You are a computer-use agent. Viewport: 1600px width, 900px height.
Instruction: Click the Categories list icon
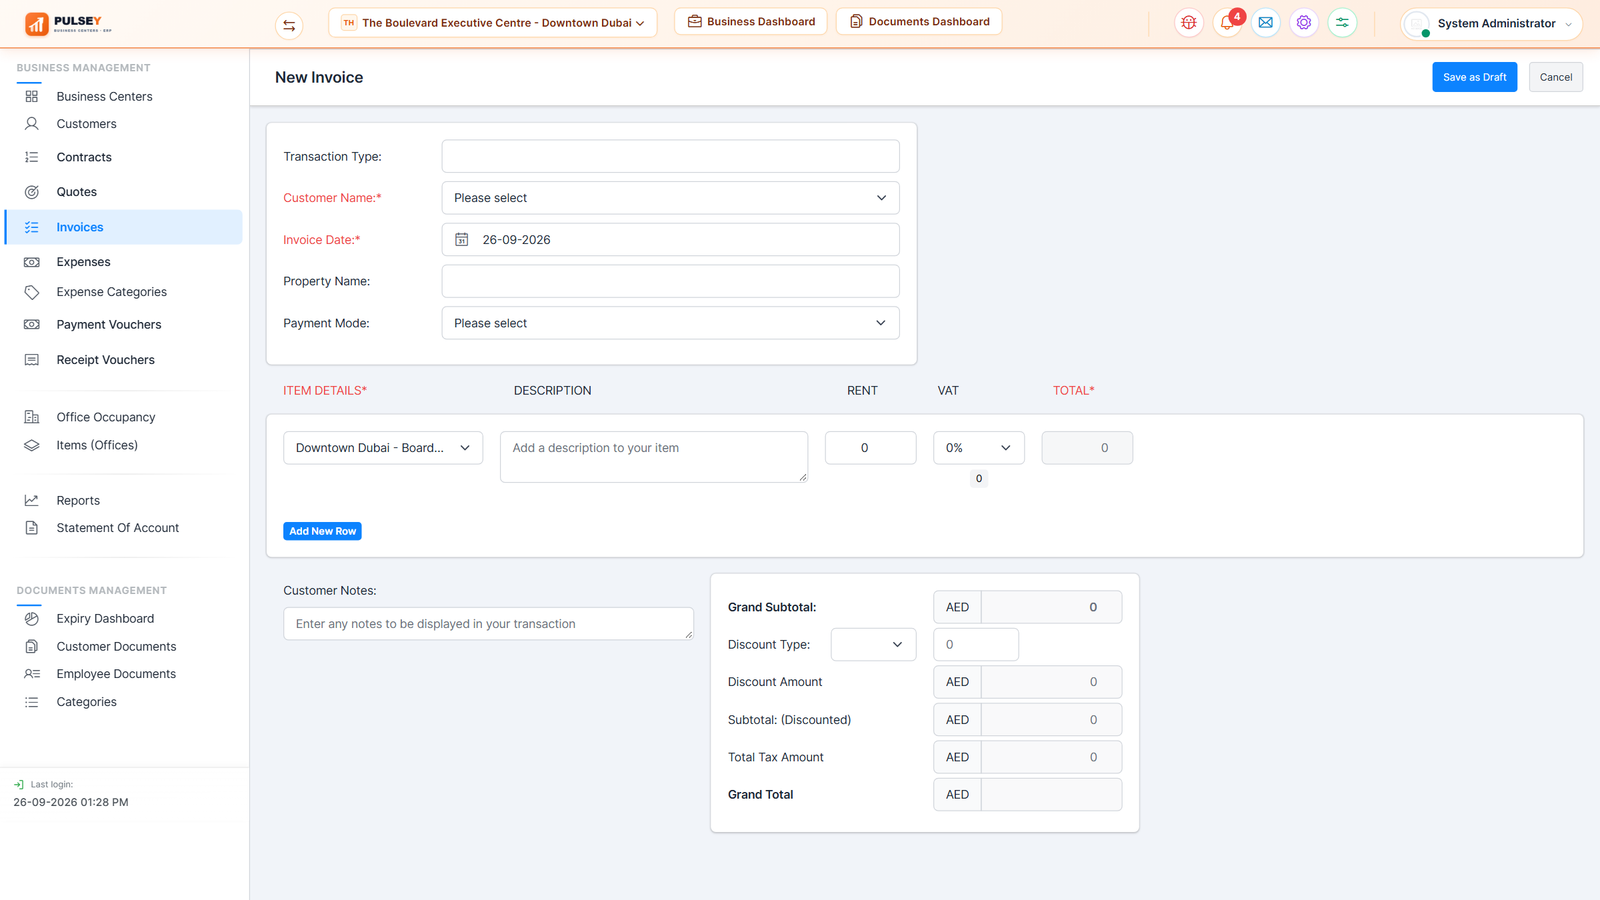pos(32,702)
